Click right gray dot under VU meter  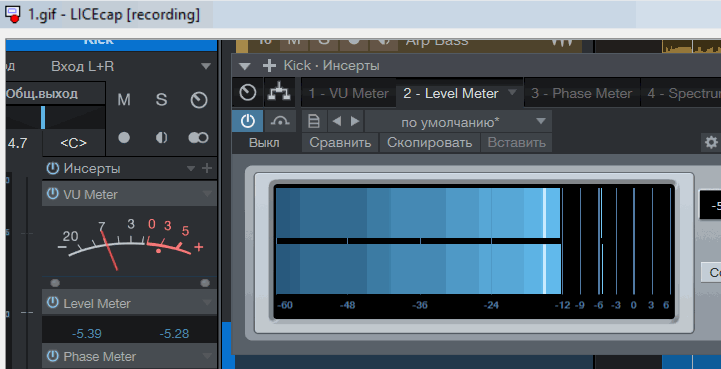(x=205, y=283)
